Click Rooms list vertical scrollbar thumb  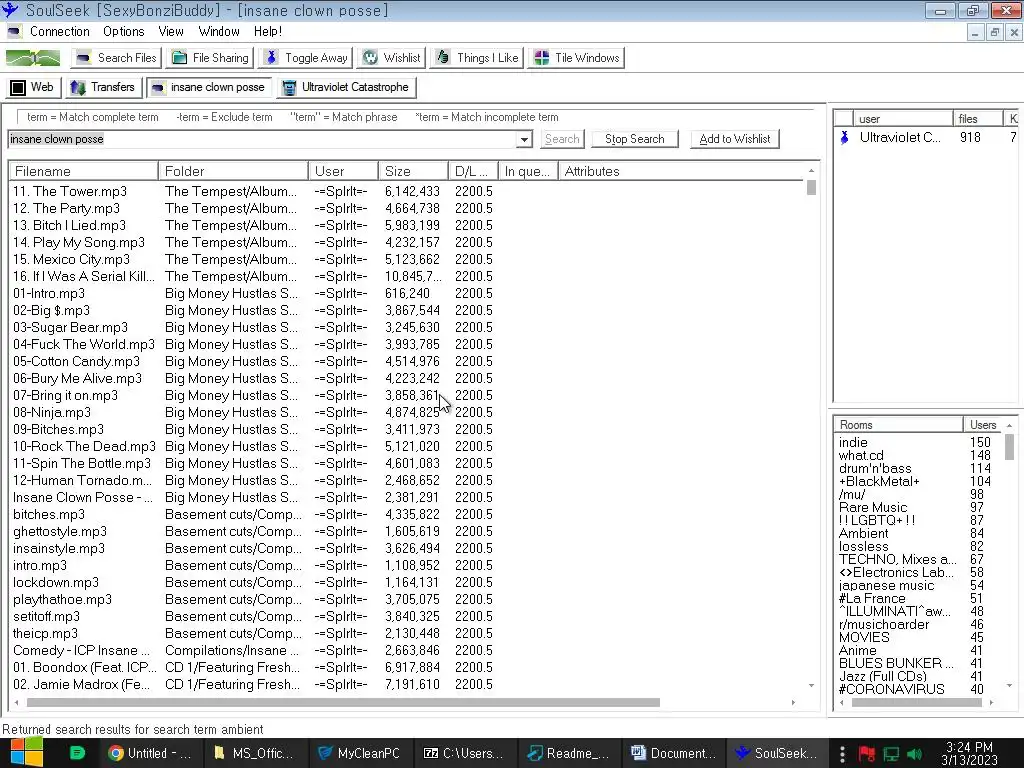tap(1009, 447)
